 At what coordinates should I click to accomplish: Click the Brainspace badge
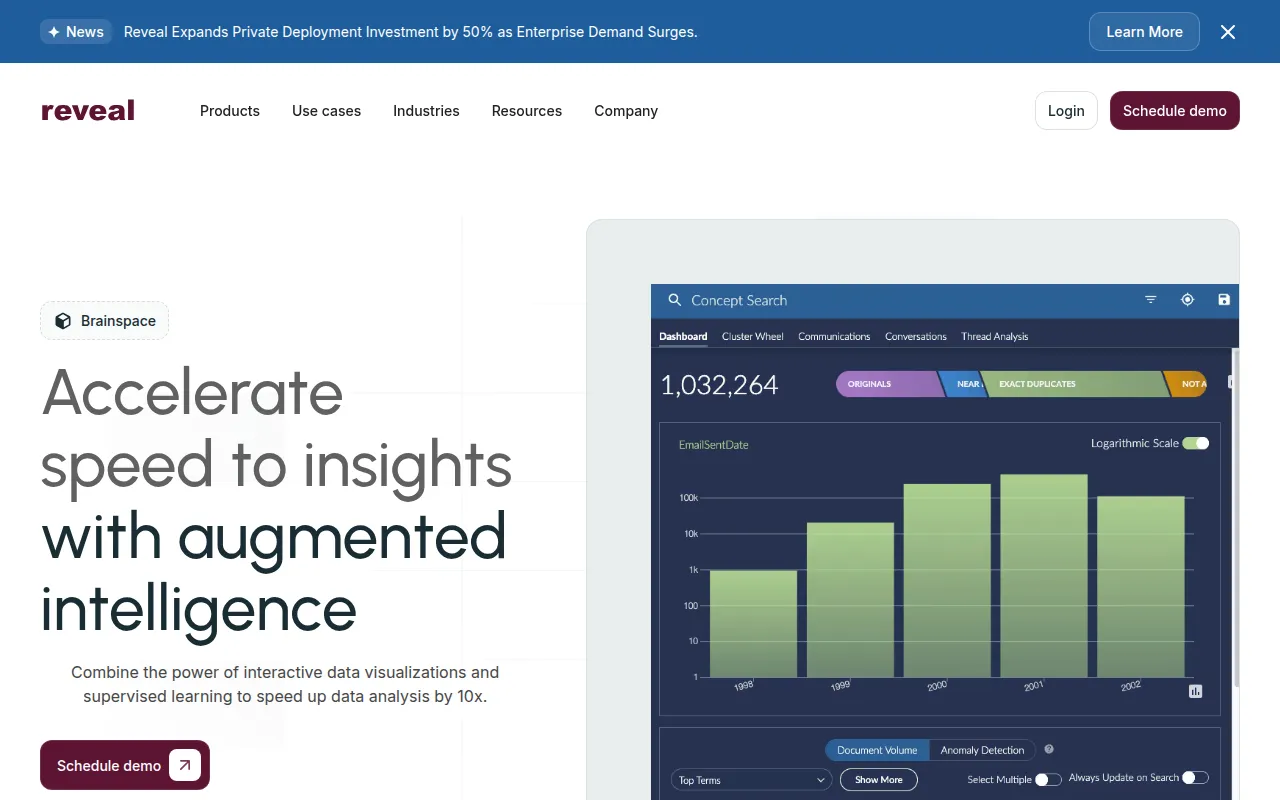pyautogui.click(x=105, y=321)
